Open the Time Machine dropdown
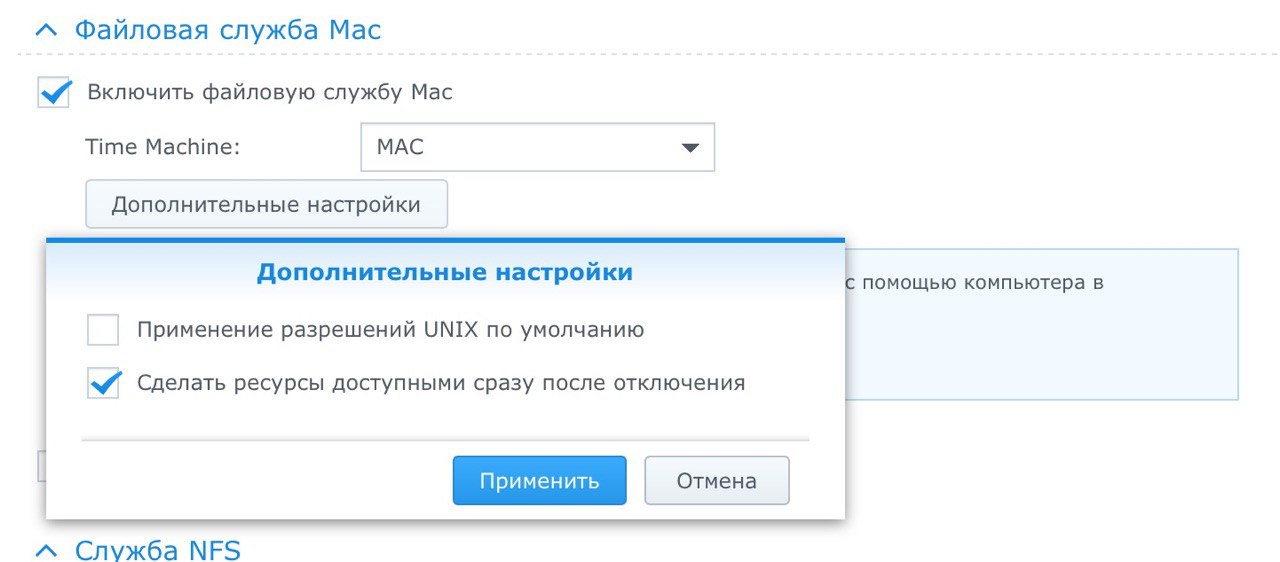 [x=537, y=148]
